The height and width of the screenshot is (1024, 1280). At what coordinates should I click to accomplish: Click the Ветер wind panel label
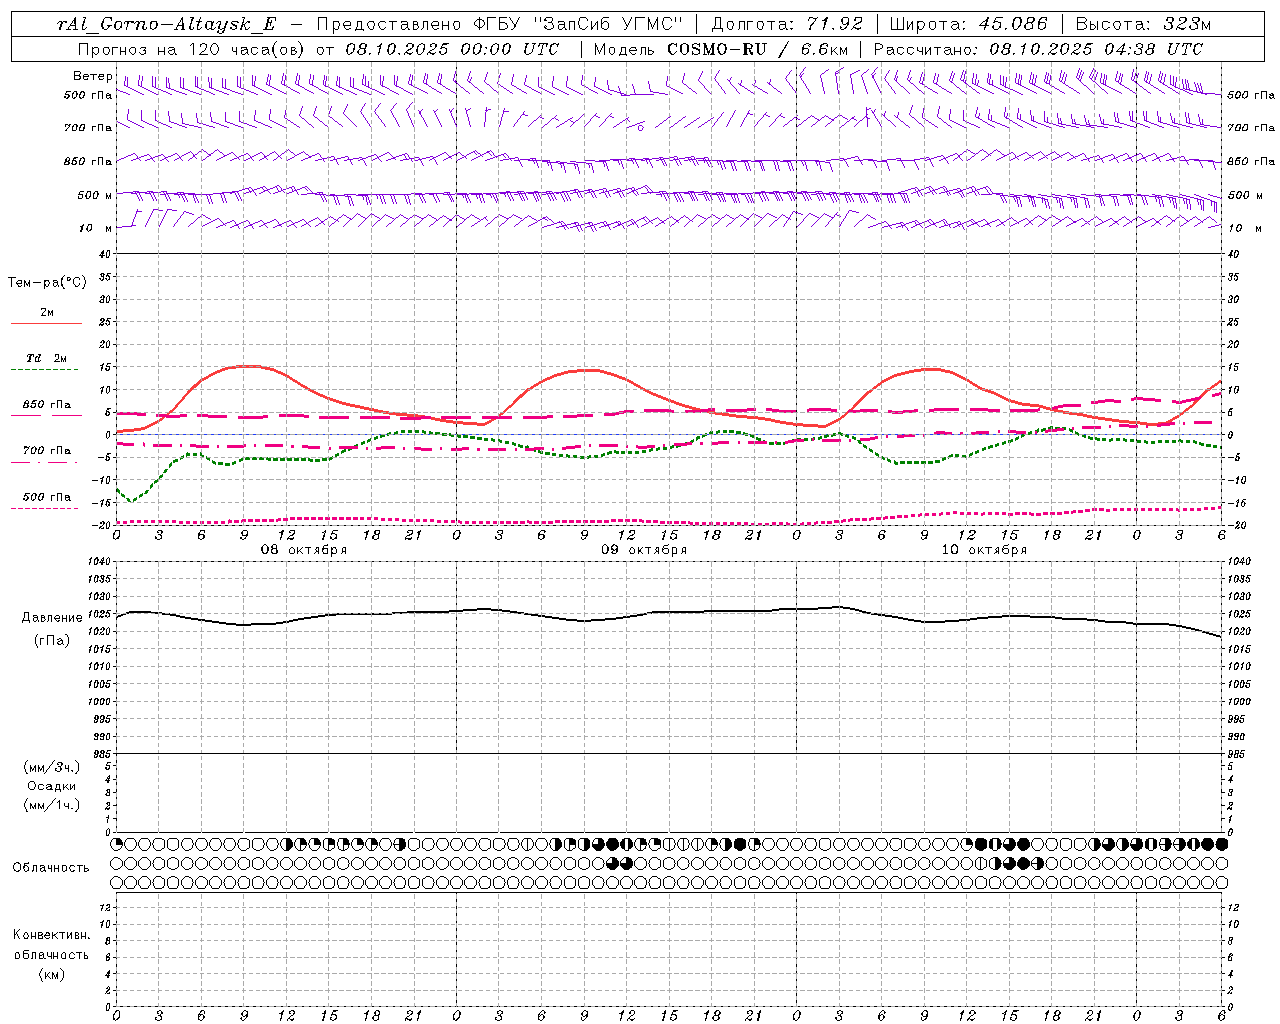pos(92,76)
